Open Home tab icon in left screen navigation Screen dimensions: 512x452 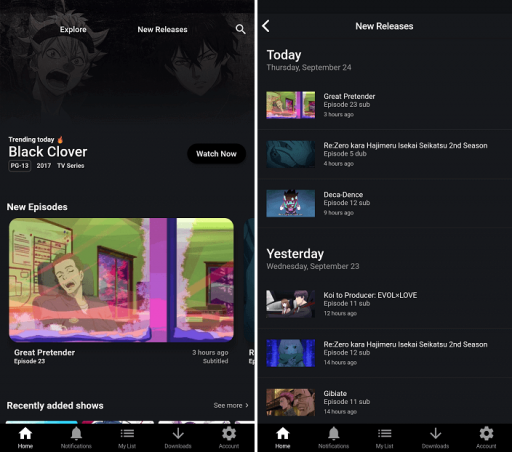(x=25, y=434)
